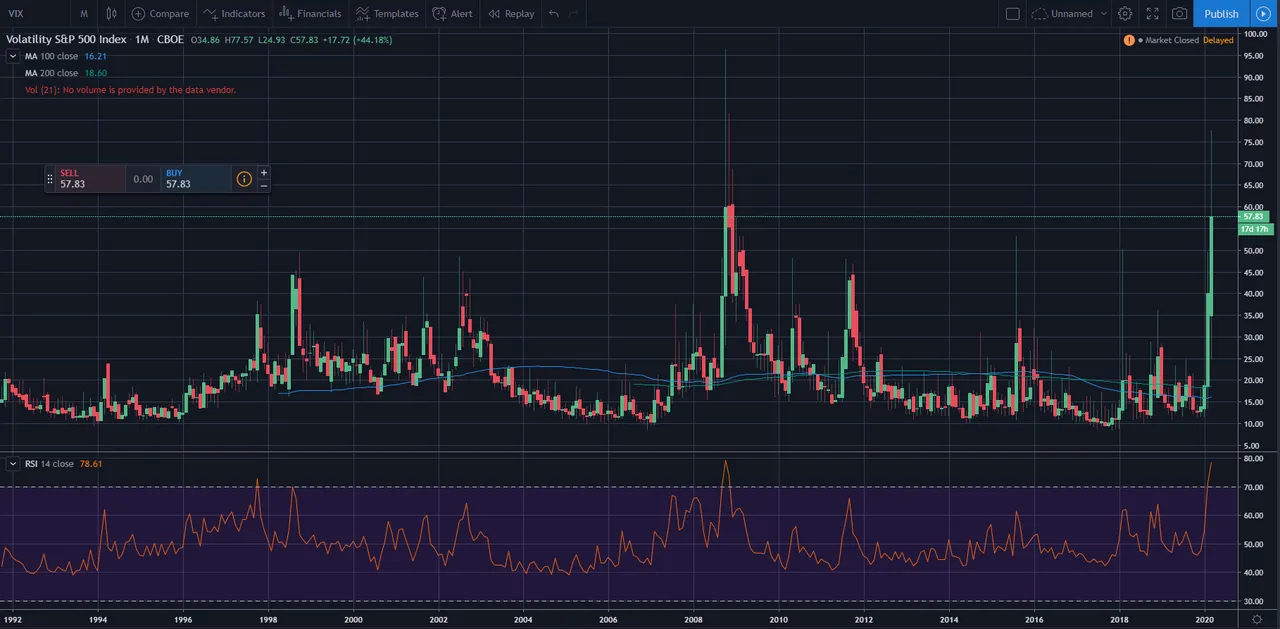Grab the trade panel drag handle dots

pos(50,179)
